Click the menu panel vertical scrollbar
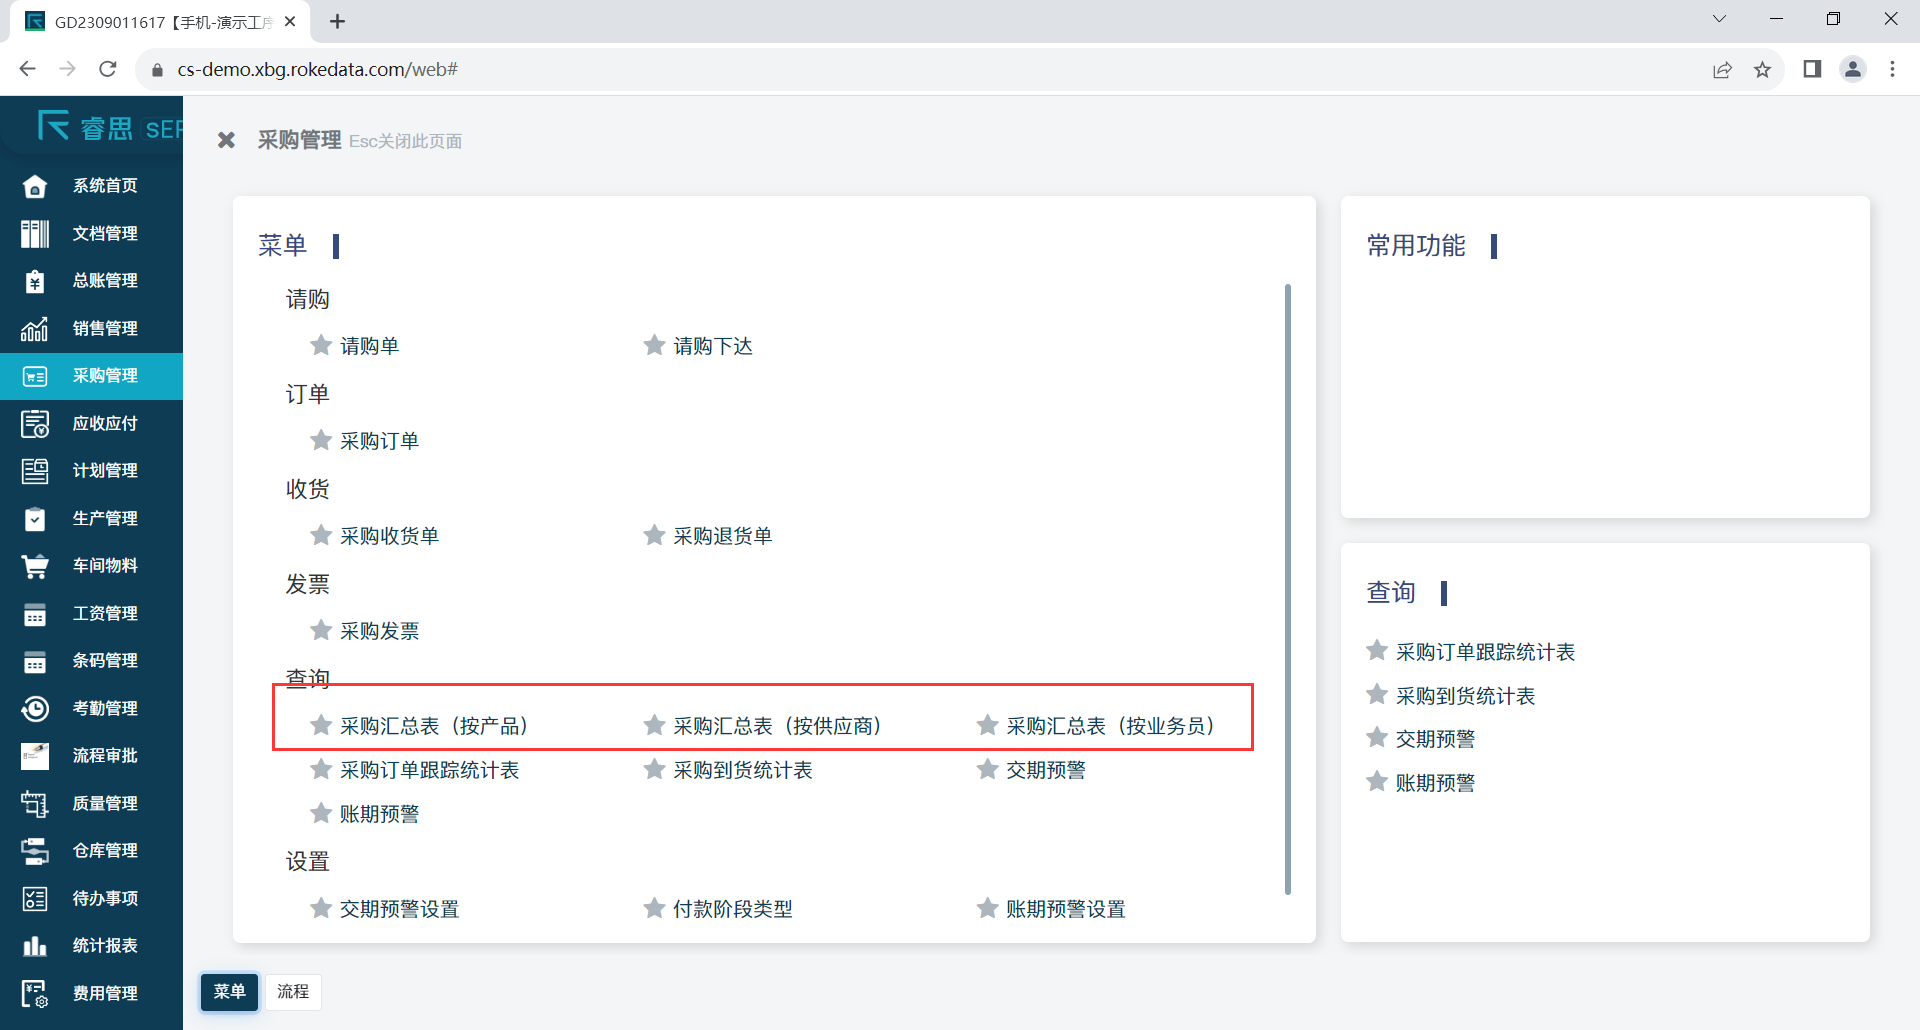The width and height of the screenshot is (1920, 1030). point(1287,590)
